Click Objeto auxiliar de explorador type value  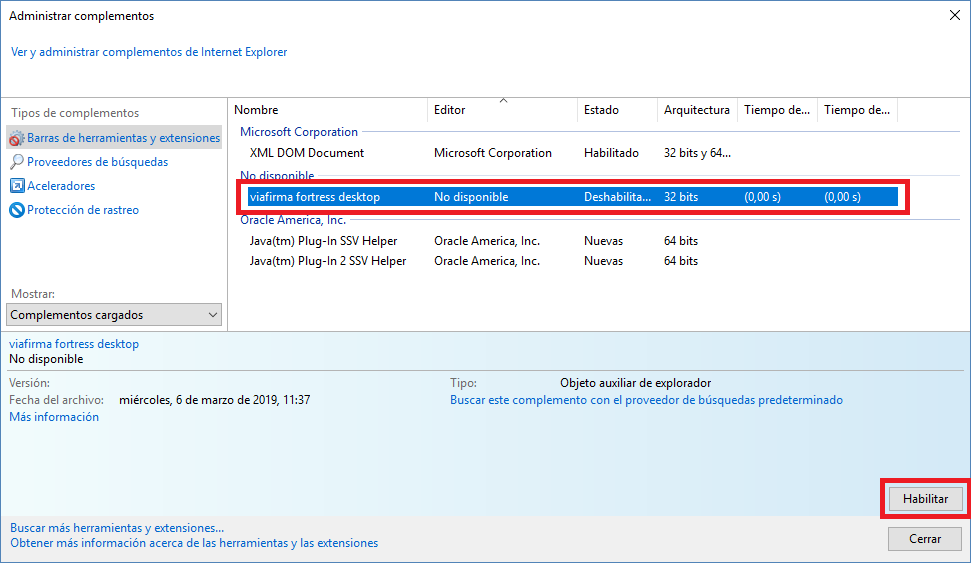(x=635, y=383)
